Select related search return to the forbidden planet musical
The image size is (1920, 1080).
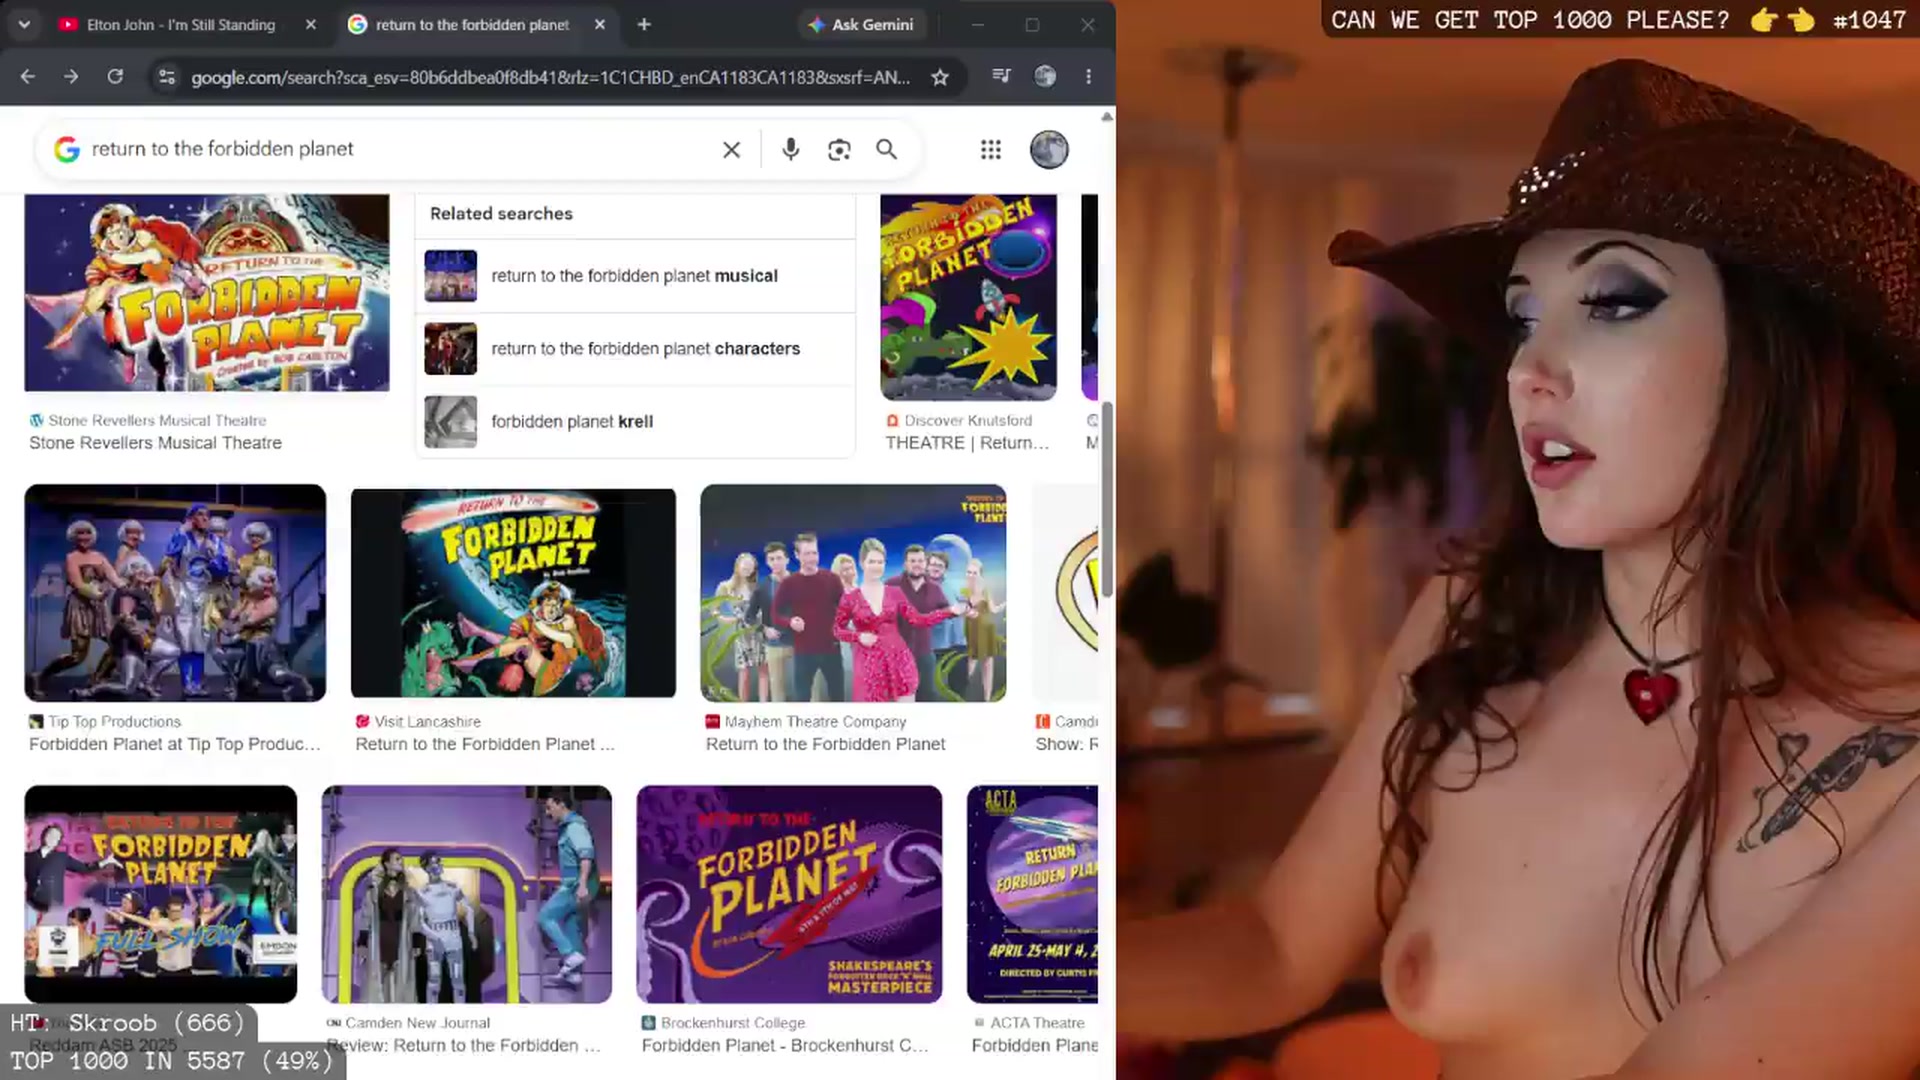click(634, 276)
